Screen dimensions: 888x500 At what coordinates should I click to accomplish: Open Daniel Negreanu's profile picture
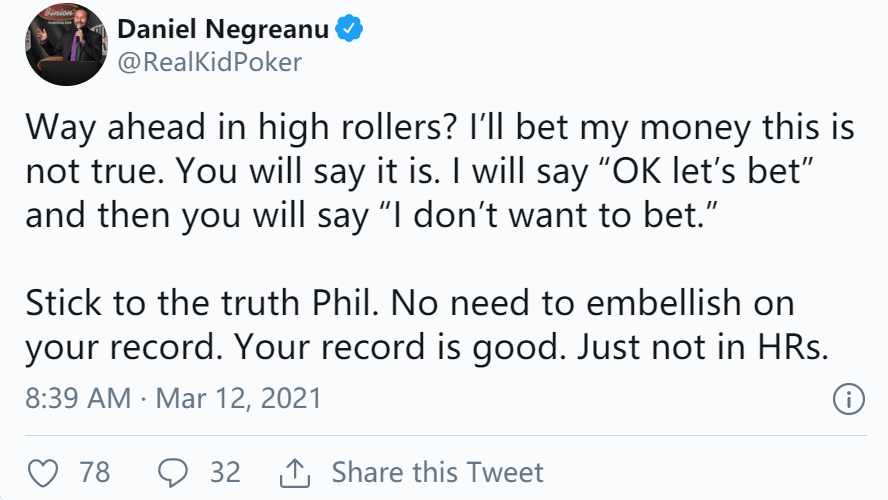point(66,45)
